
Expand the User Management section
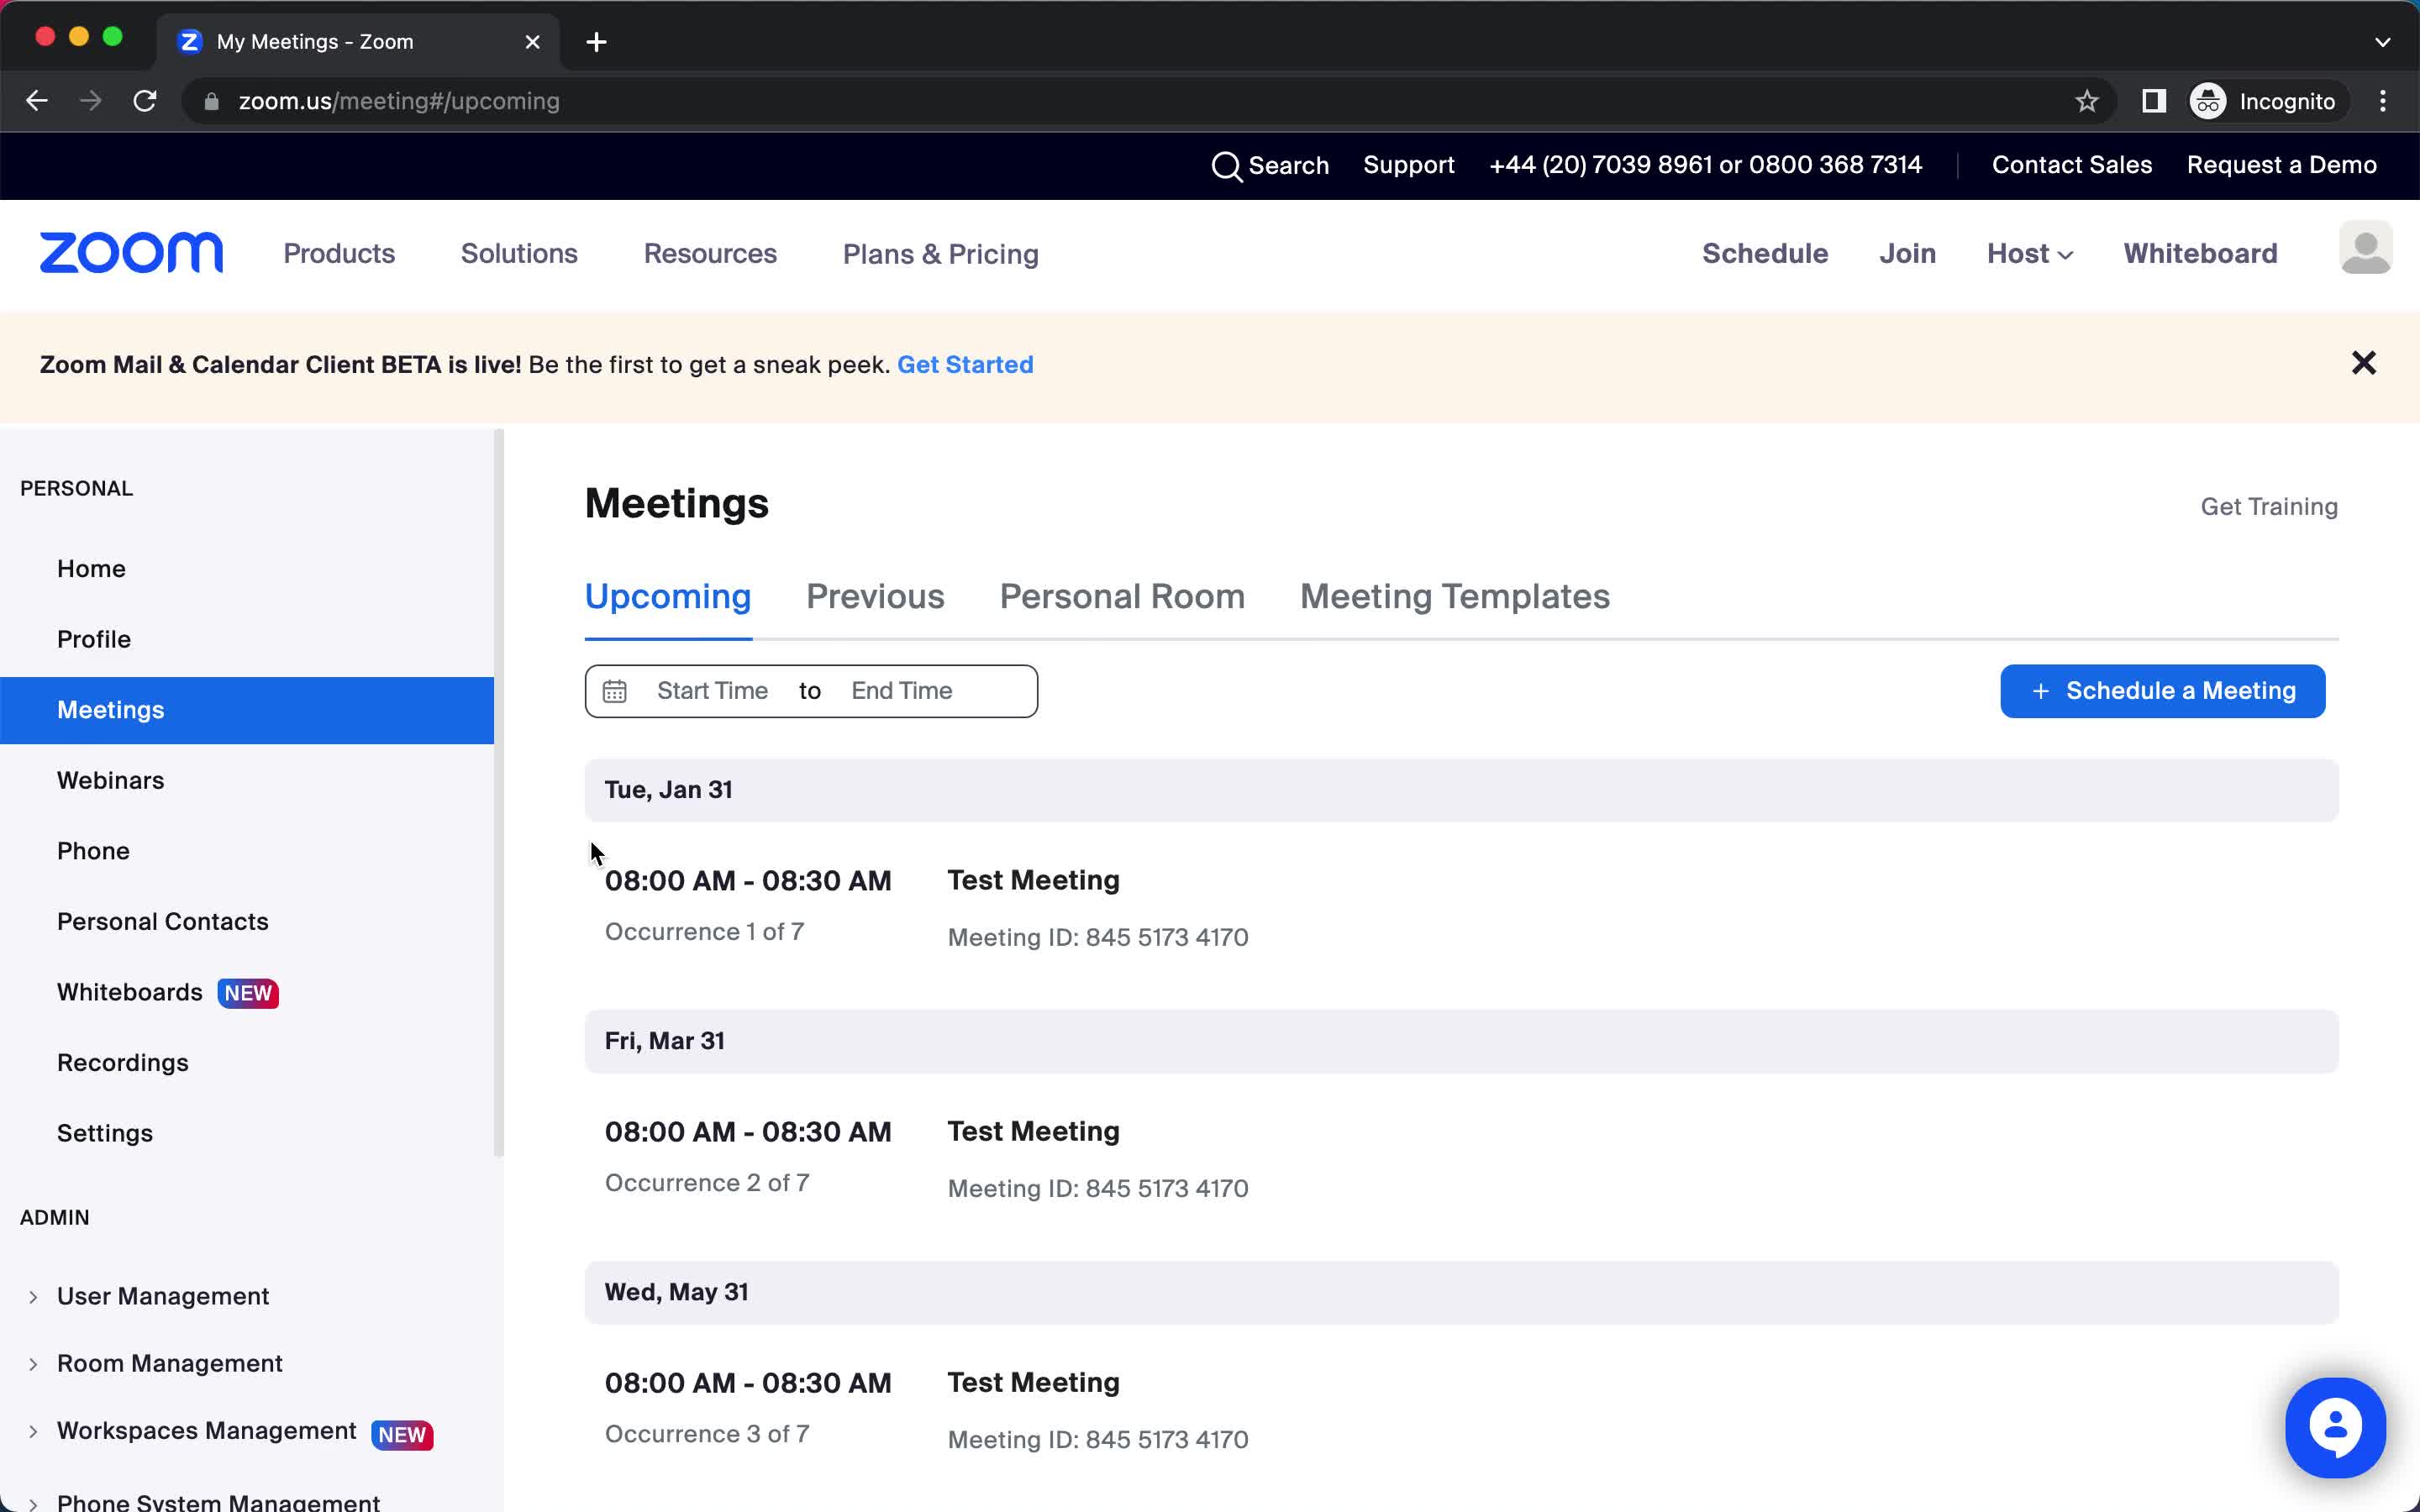pos(34,1296)
